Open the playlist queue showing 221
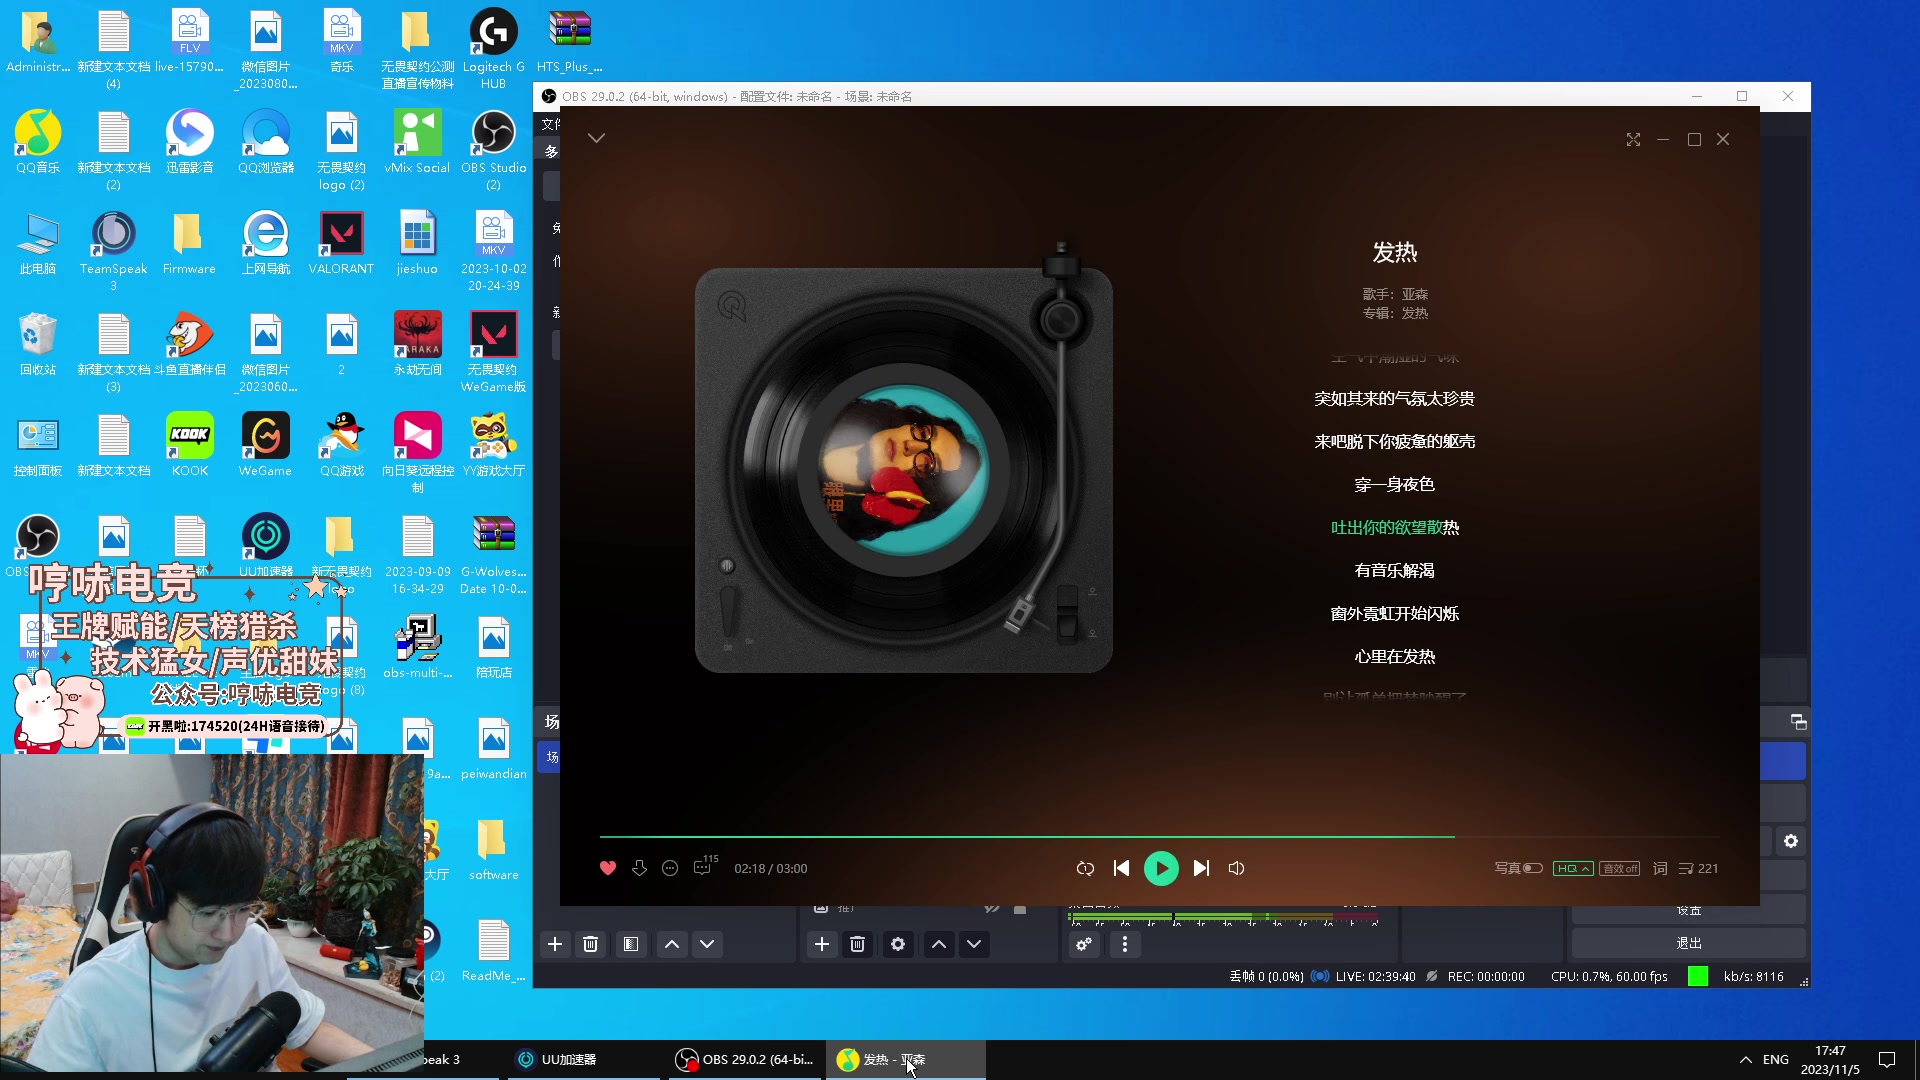 pos(1699,868)
